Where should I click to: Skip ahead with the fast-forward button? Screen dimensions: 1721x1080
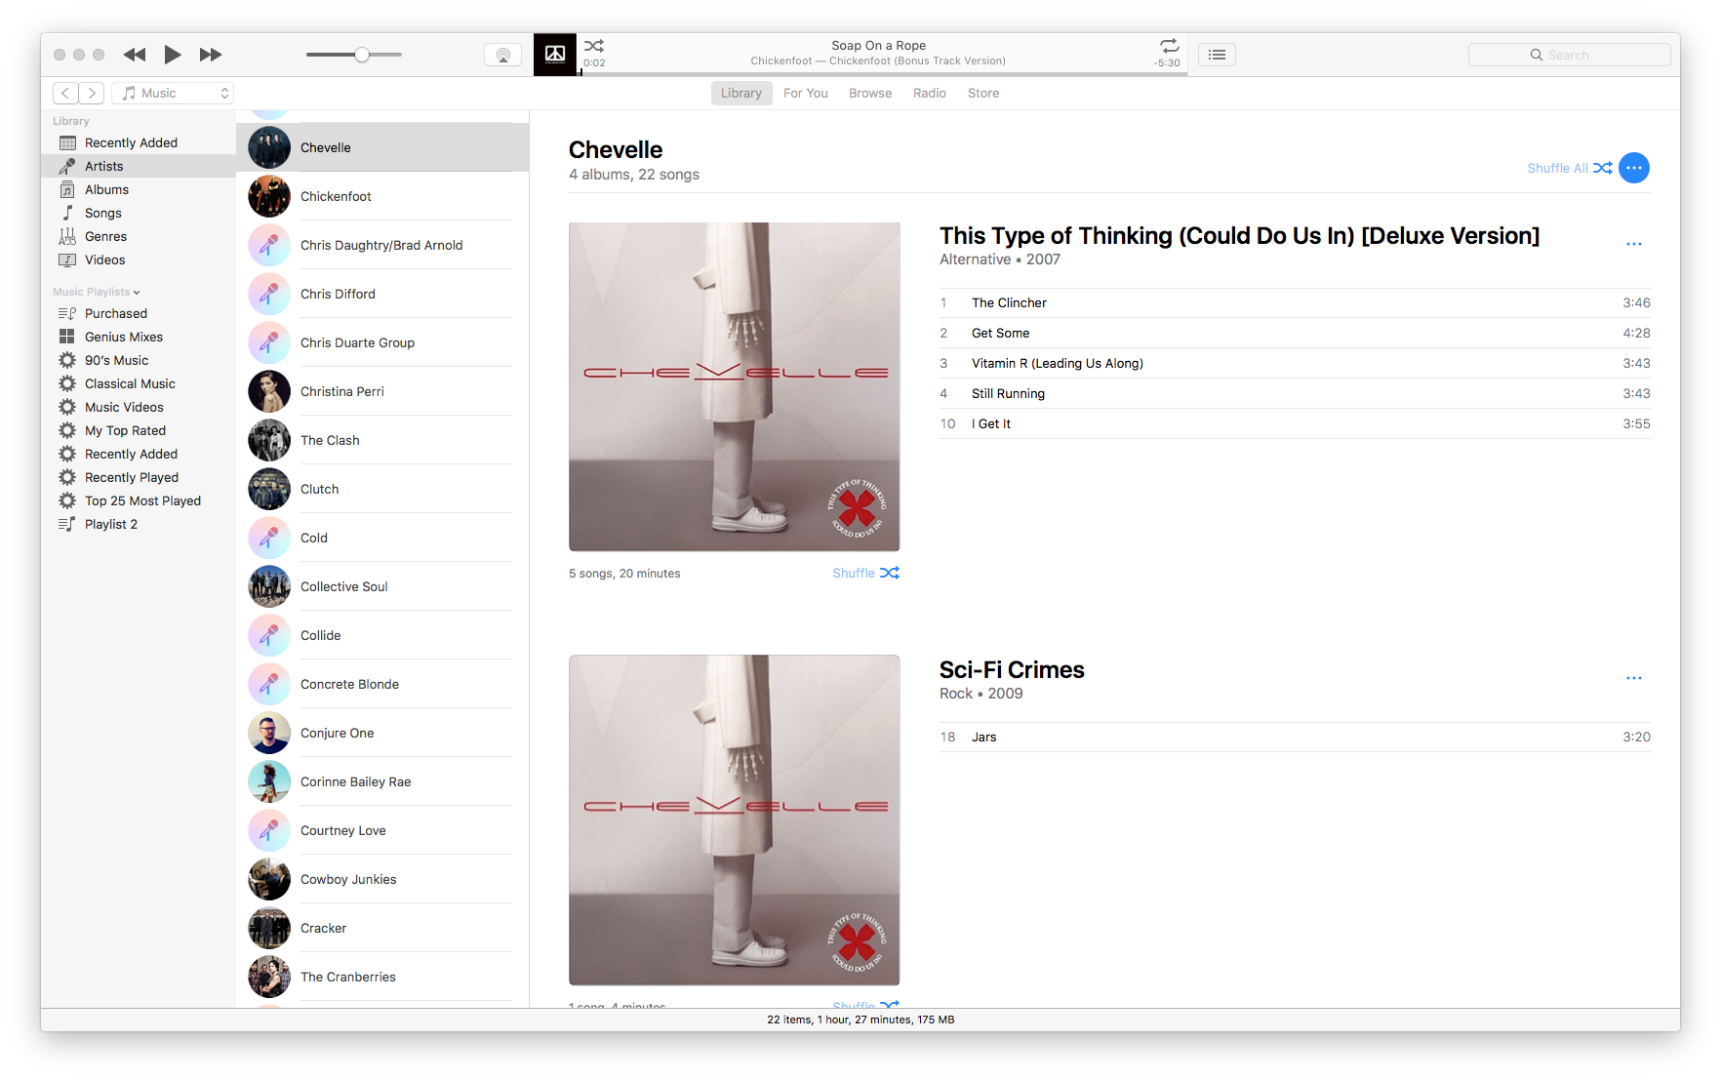[x=210, y=55]
